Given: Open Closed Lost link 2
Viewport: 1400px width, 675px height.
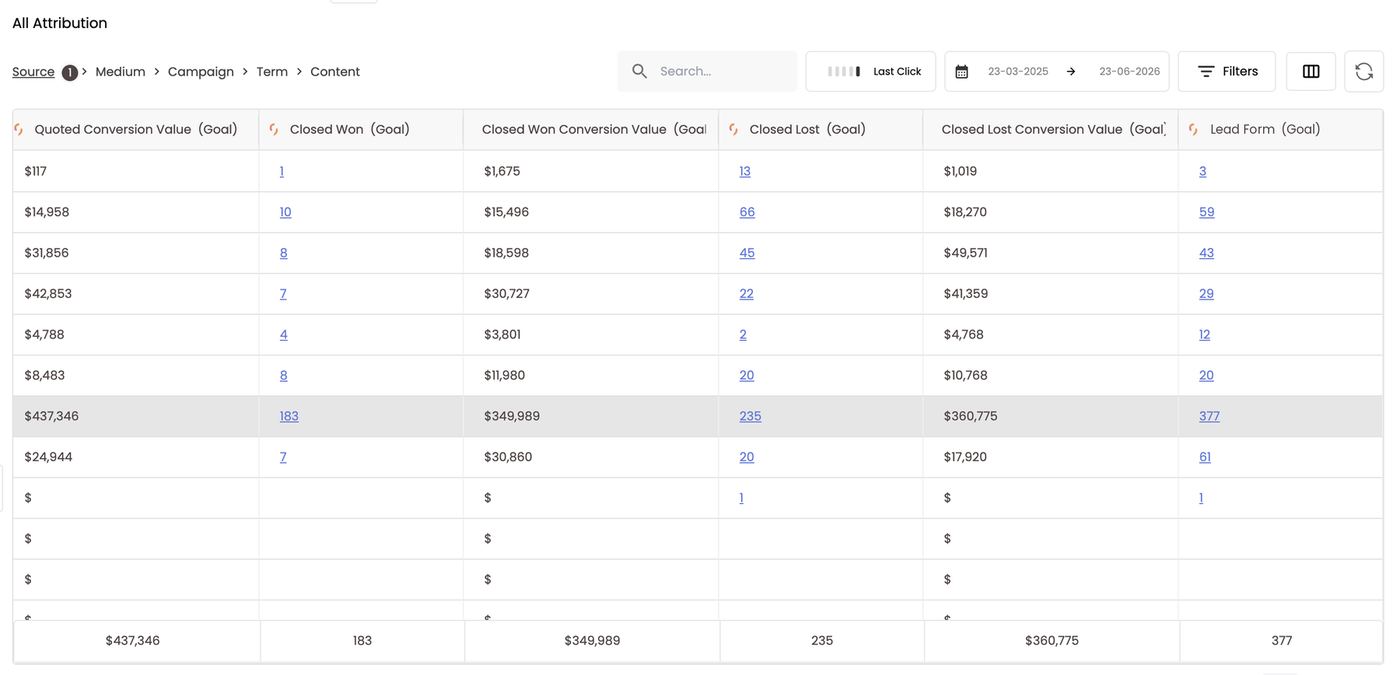Looking at the screenshot, I should 743,335.
